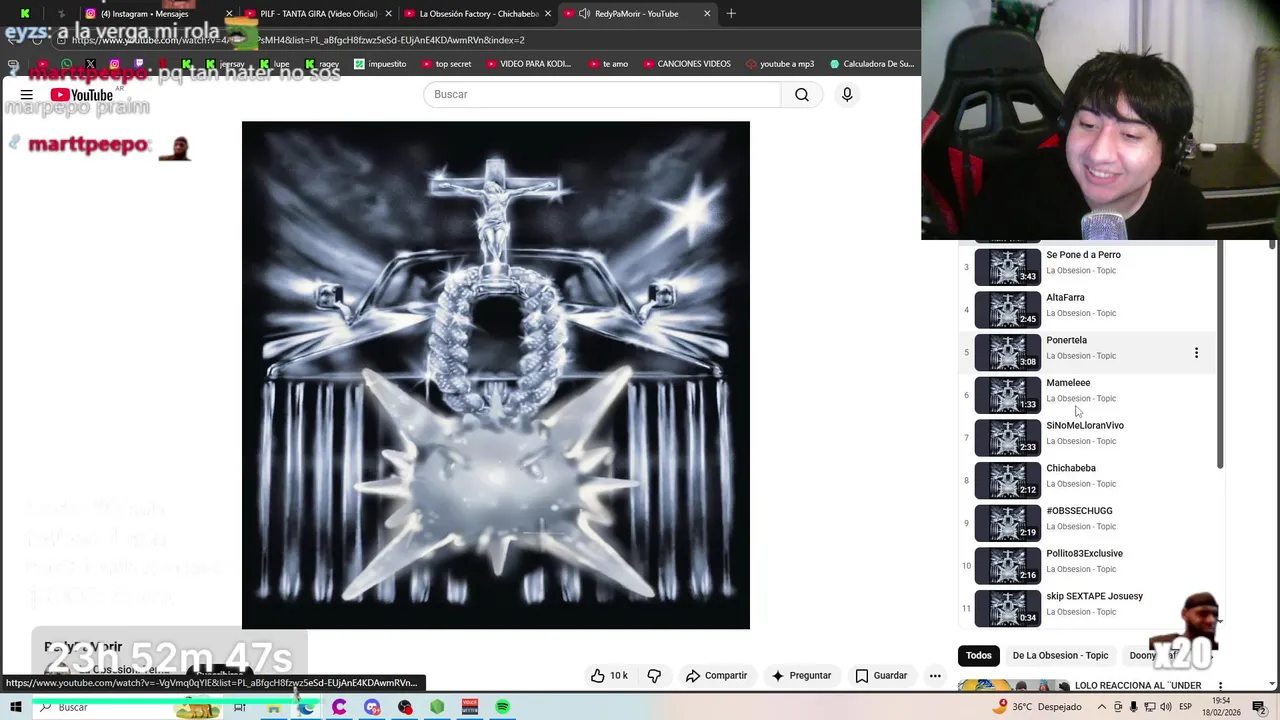1280x720 pixels.
Task: Open the X bookmark icon
Action: point(90,64)
